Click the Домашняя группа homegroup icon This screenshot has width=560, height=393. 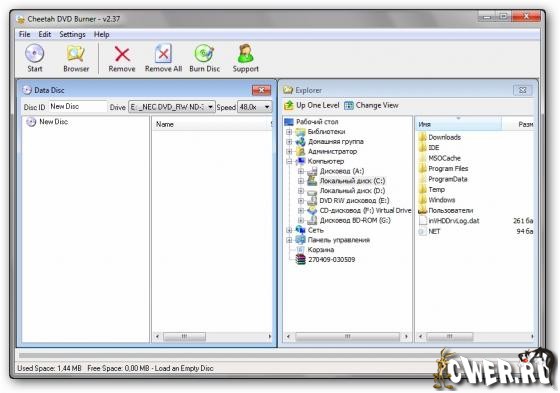click(300, 141)
